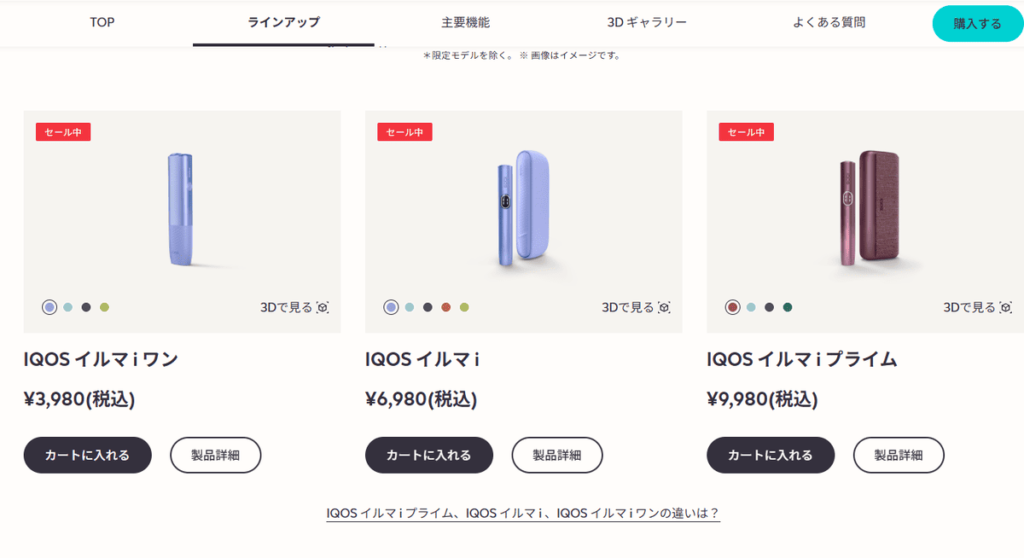Image resolution: width=1024 pixels, height=558 pixels.
Task: Go to よくある質問 tab
Action: click(829, 22)
